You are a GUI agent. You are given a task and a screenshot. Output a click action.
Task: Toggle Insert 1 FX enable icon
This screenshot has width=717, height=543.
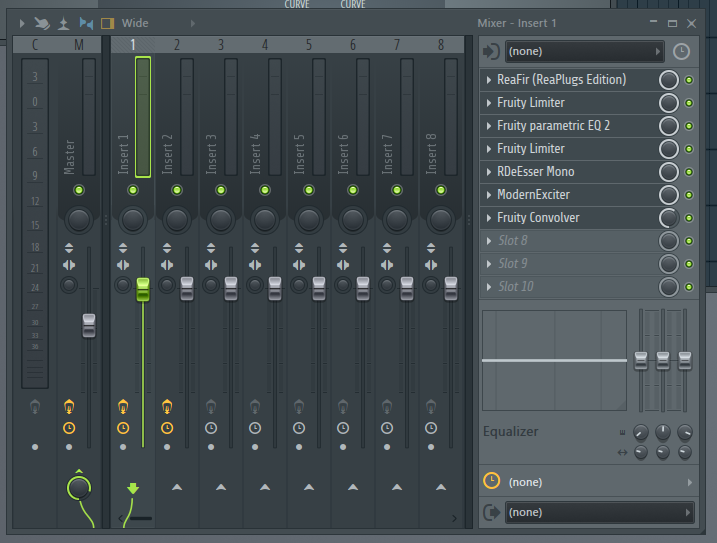coord(123,406)
